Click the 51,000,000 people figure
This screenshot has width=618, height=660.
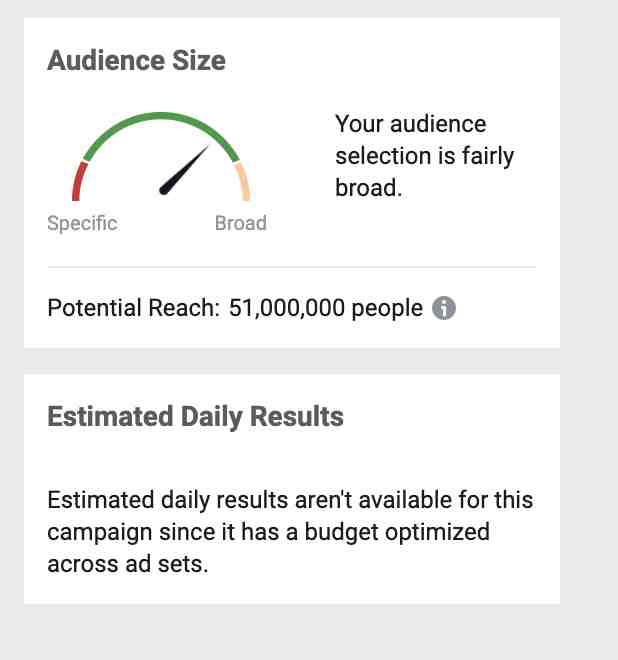click(x=325, y=308)
